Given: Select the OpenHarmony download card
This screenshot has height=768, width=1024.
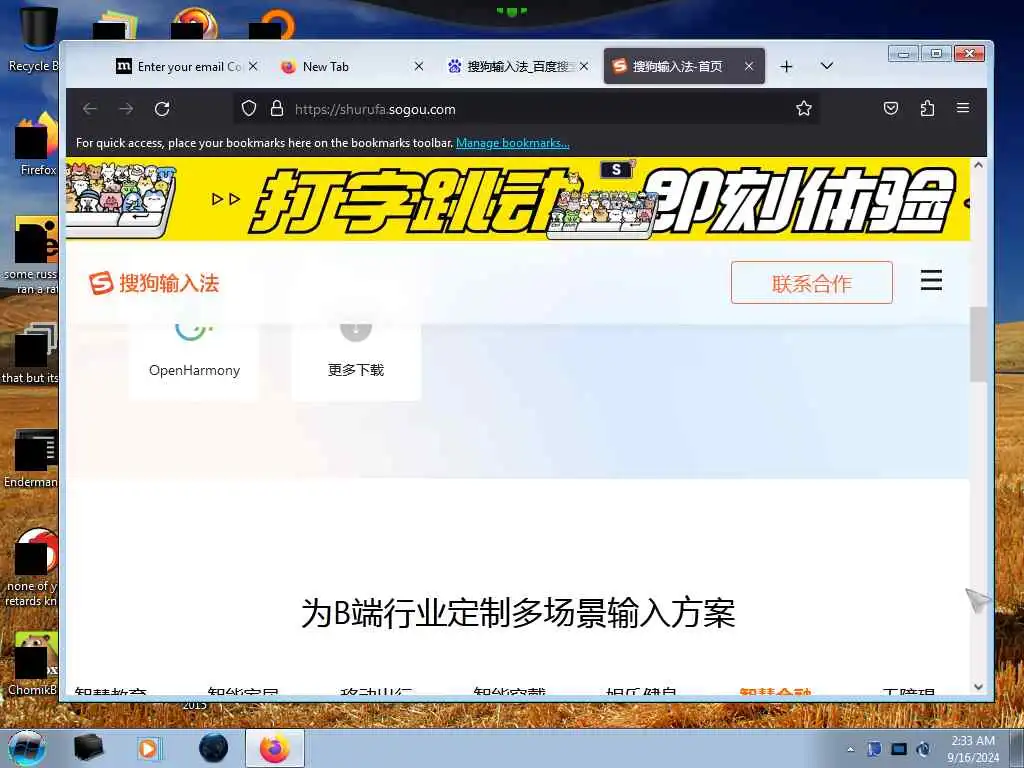Looking at the screenshot, I should [194, 360].
